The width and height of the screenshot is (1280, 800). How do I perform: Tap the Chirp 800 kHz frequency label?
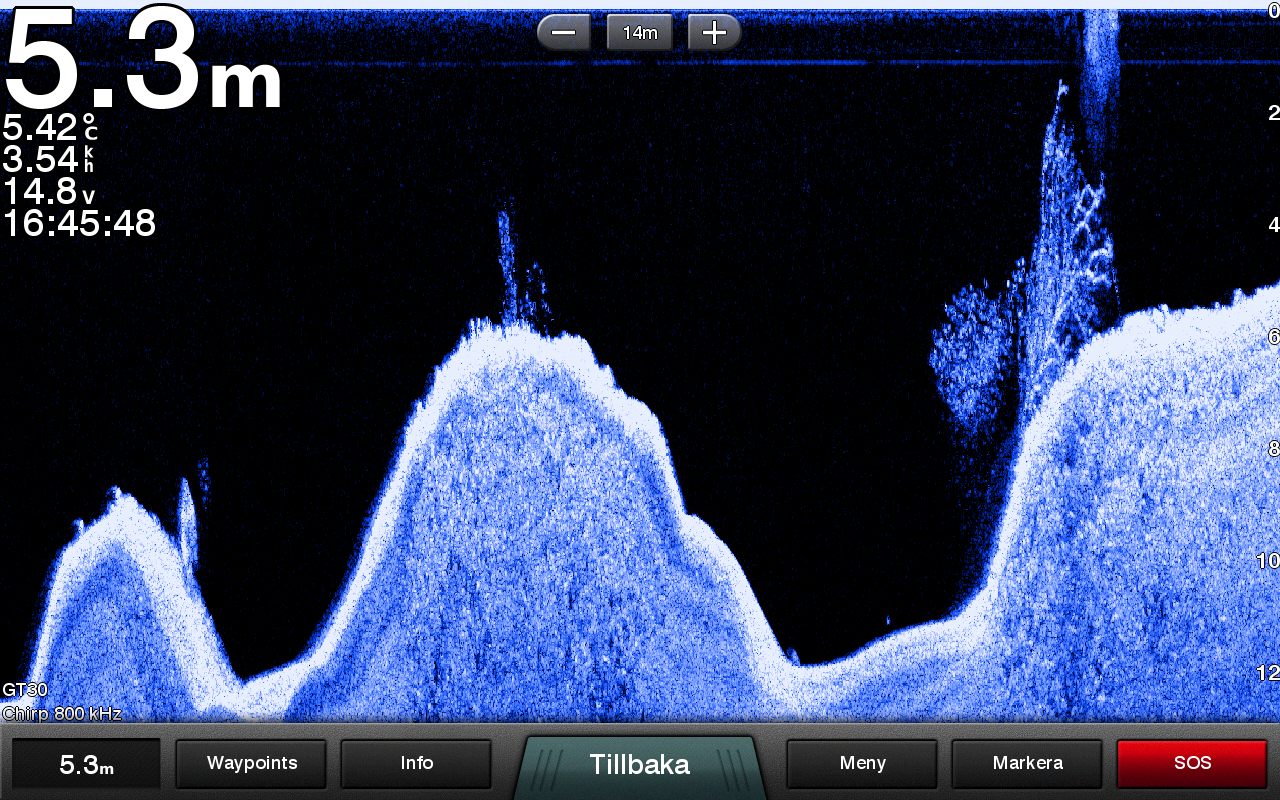(x=62, y=713)
